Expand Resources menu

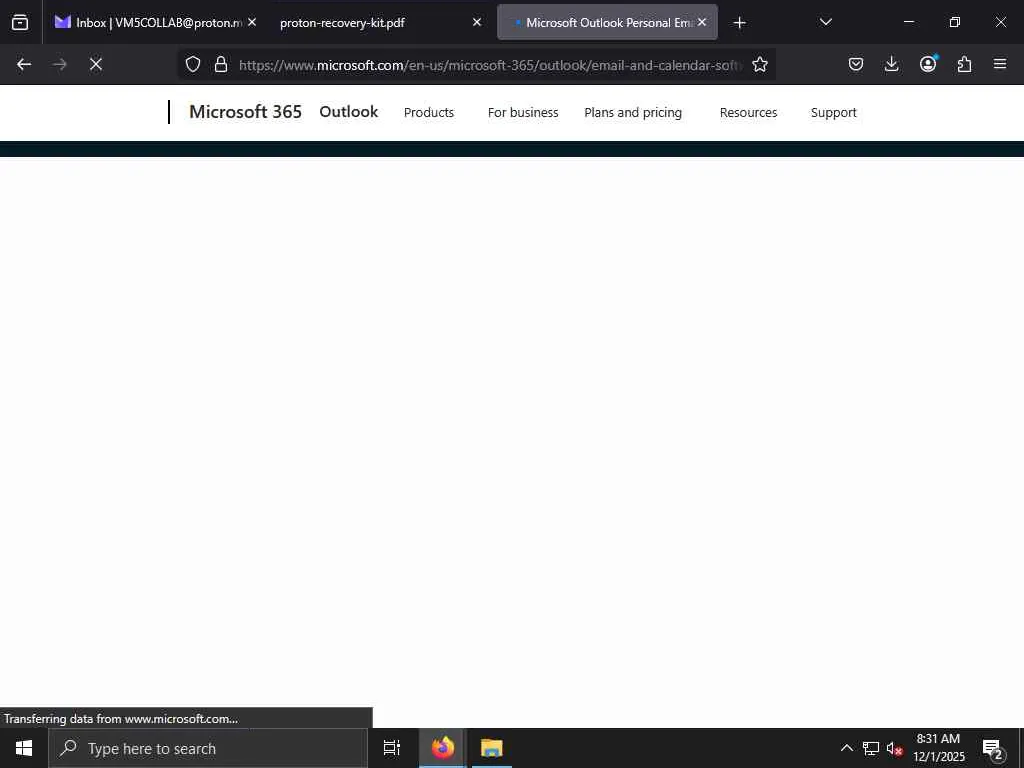[x=748, y=112]
